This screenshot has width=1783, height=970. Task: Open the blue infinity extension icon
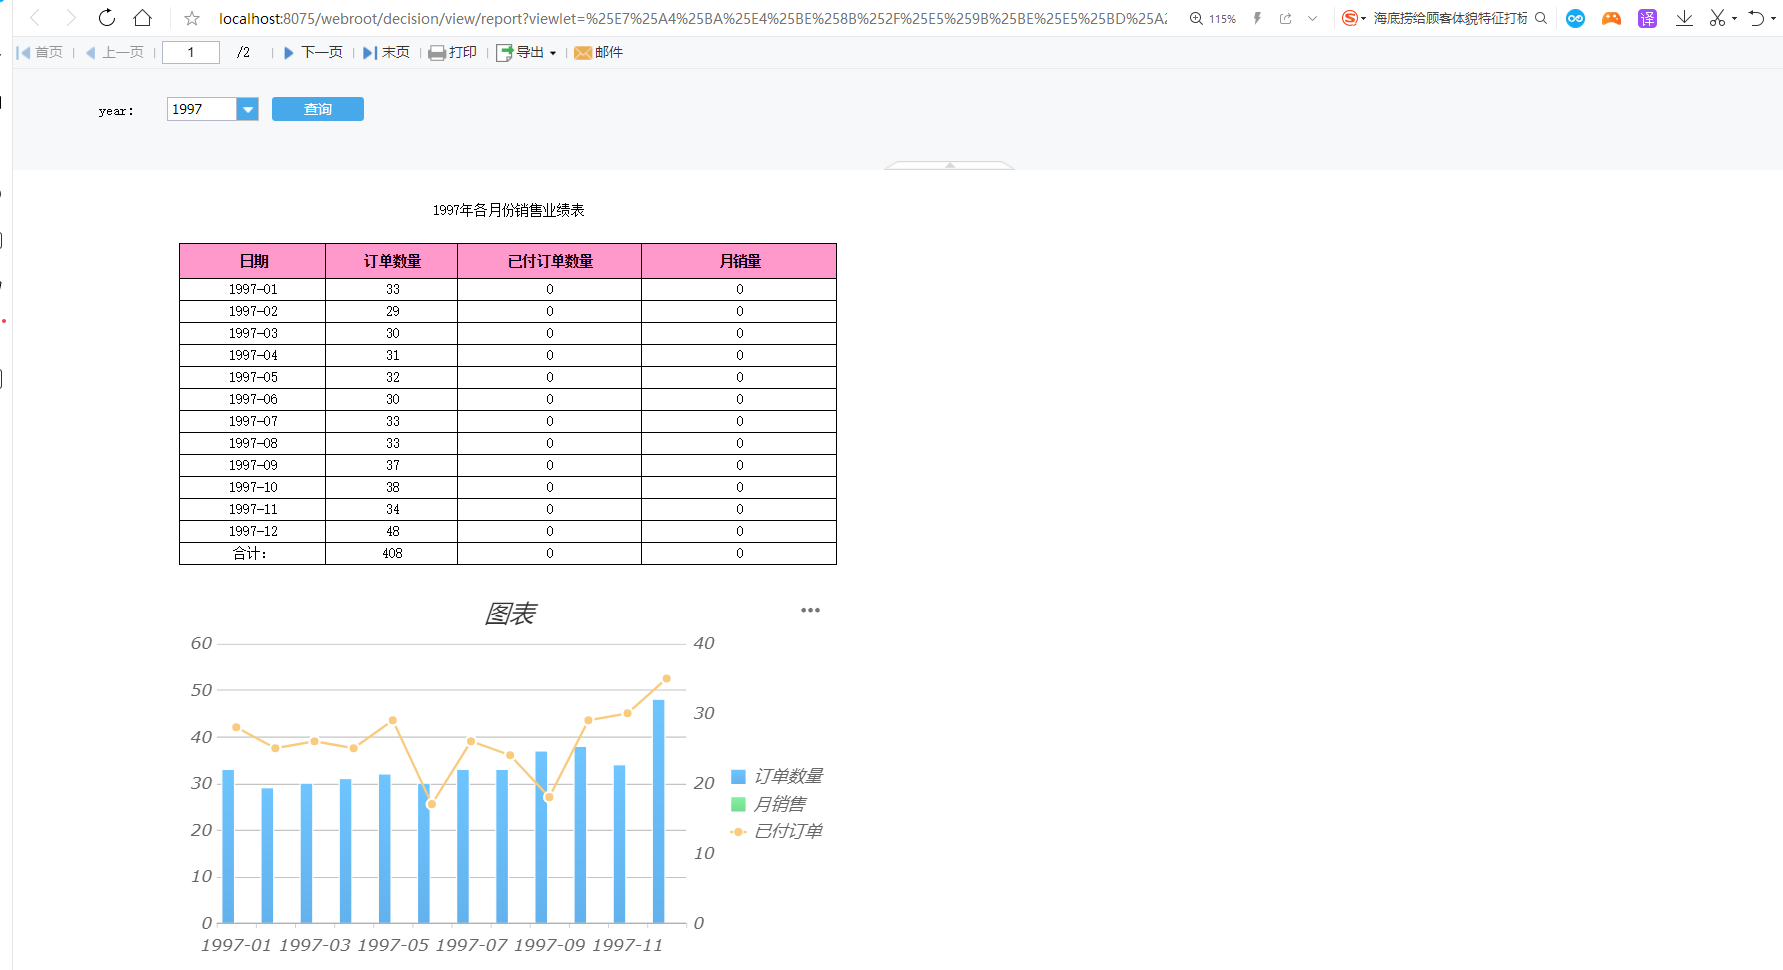(x=1575, y=18)
